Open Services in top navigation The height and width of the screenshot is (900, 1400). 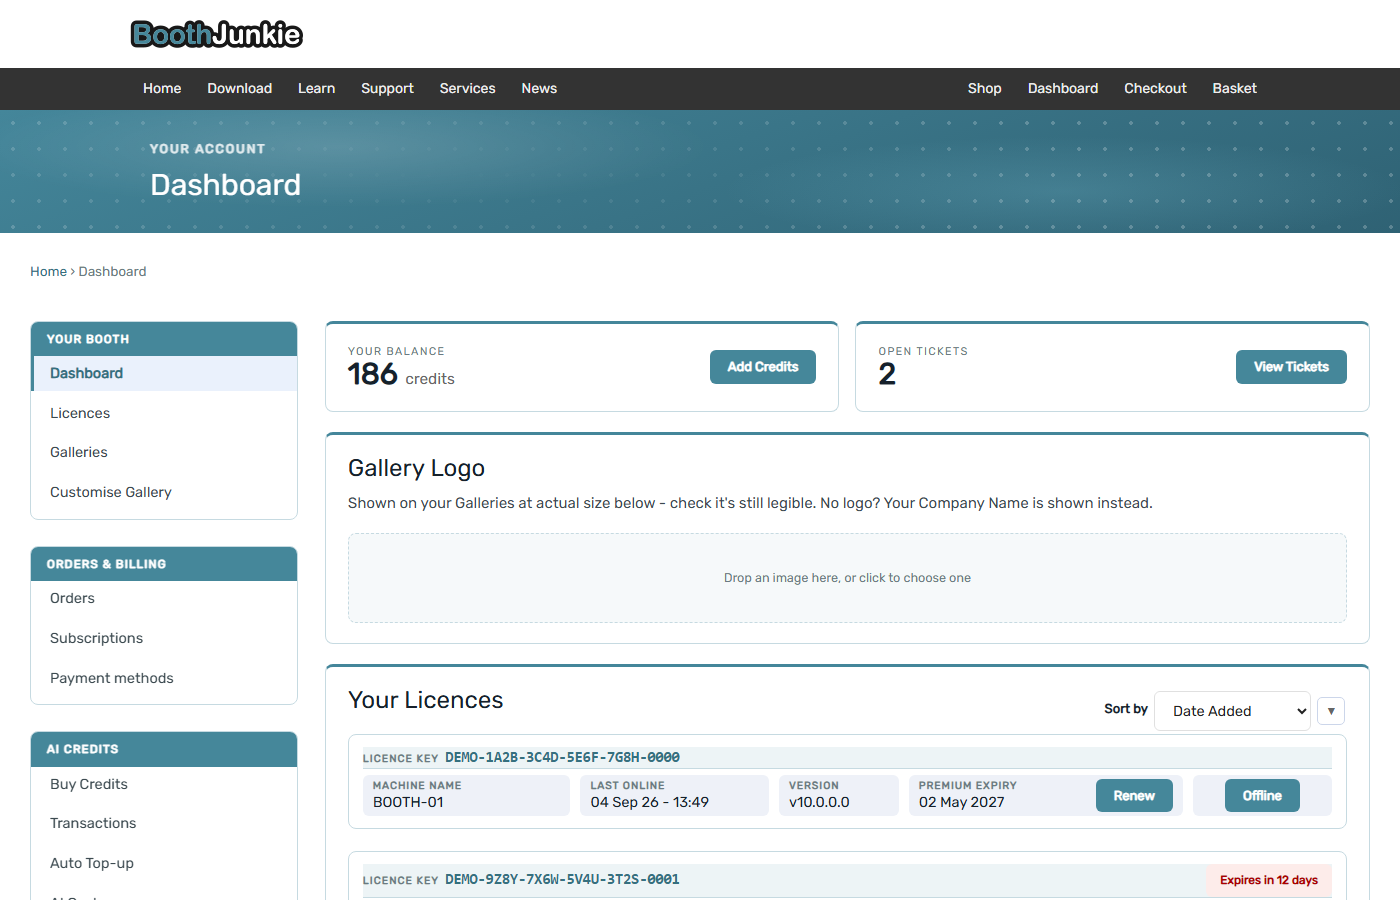(467, 88)
